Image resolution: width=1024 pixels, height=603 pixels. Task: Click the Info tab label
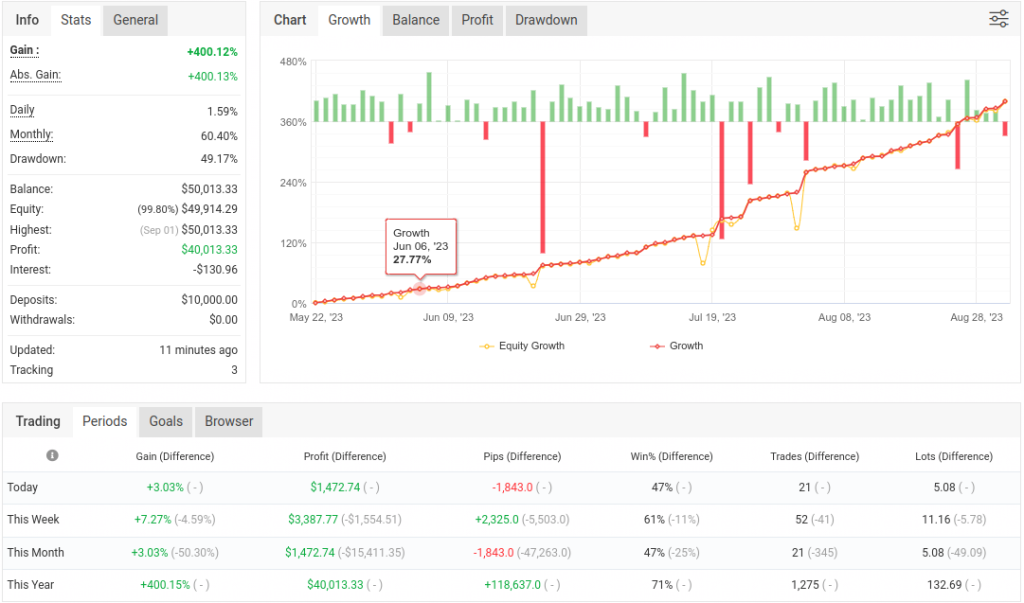click(x=27, y=20)
